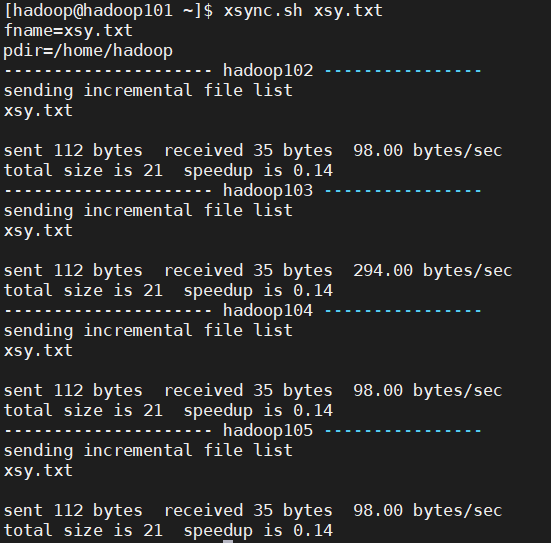Click the xsy.txt file name below hadoop102
The height and width of the screenshot is (543, 551).
coord(38,111)
